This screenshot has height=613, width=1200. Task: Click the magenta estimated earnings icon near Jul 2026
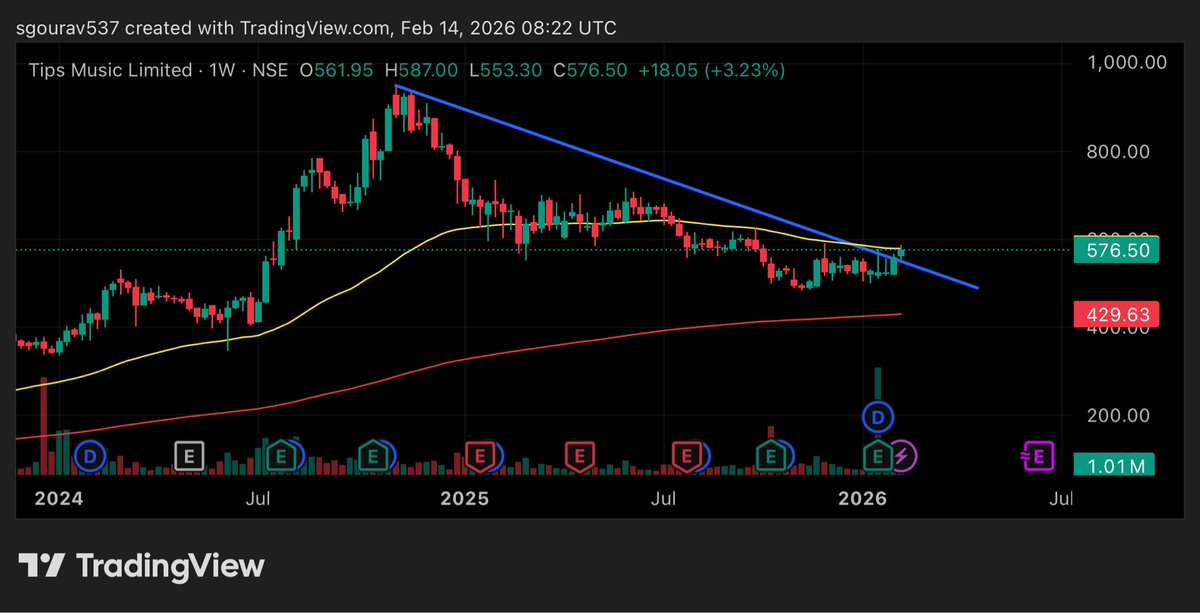pos(1039,455)
